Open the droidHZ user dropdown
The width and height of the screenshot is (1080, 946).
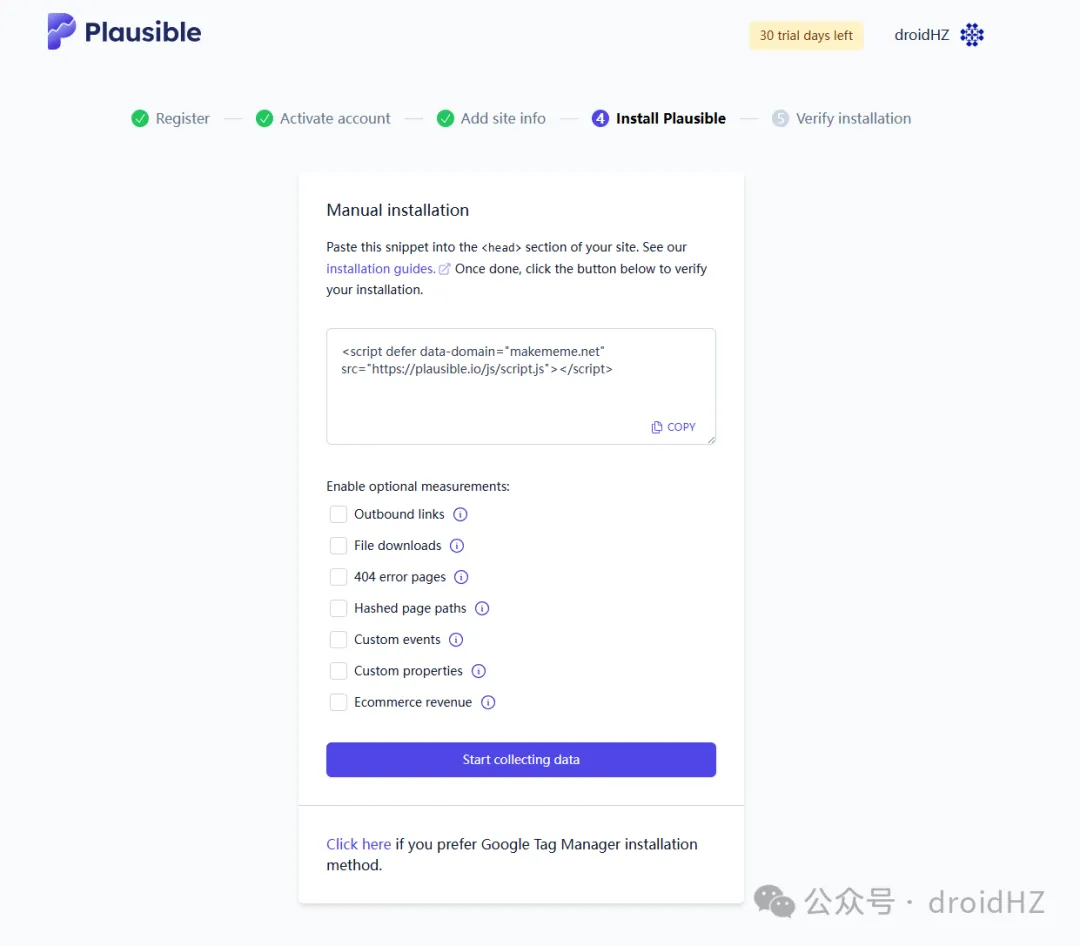pyautogui.click(x=921, y=35)
